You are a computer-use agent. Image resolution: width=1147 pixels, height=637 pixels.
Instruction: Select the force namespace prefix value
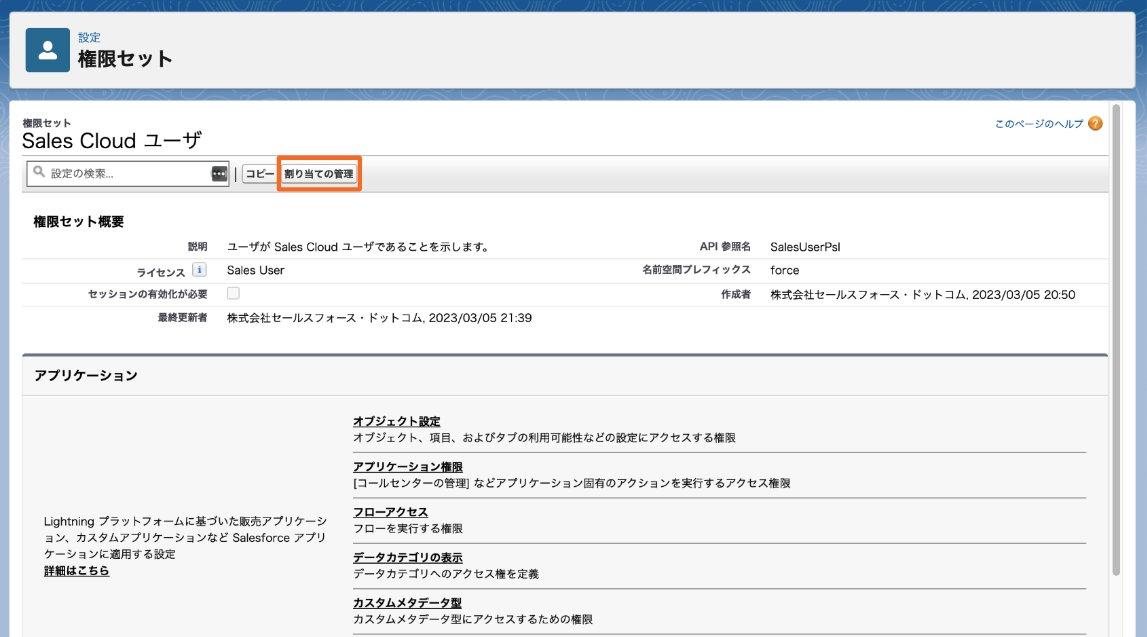point(784,270)
